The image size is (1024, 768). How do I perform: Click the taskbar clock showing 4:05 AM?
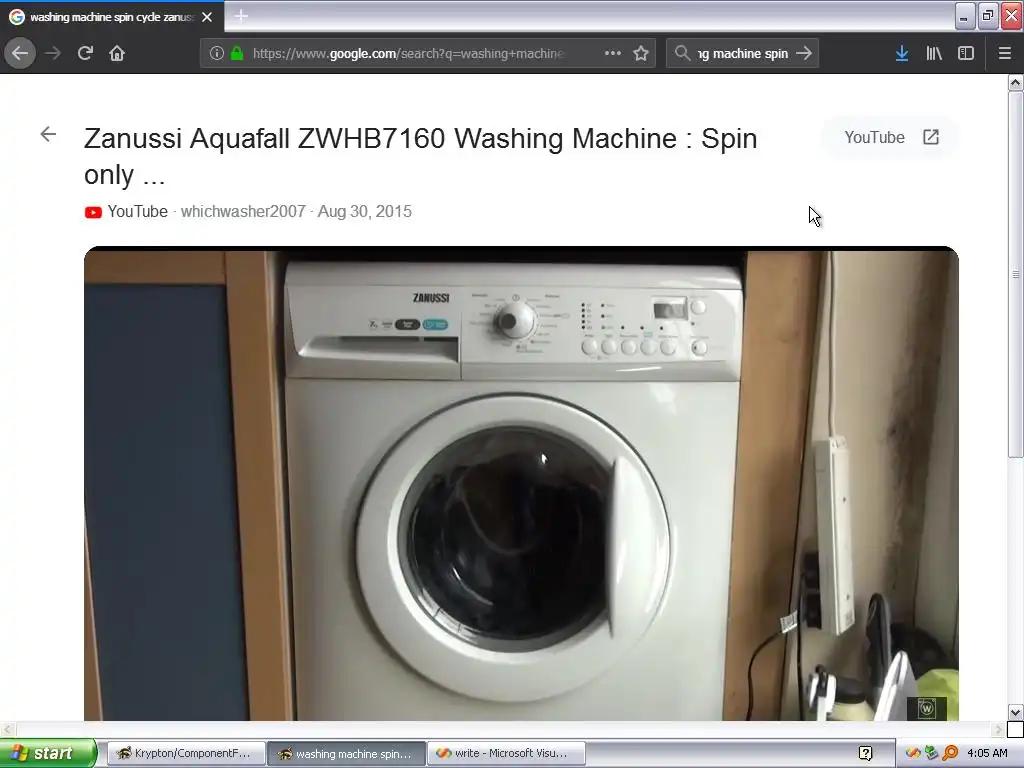tap(987, 754)
